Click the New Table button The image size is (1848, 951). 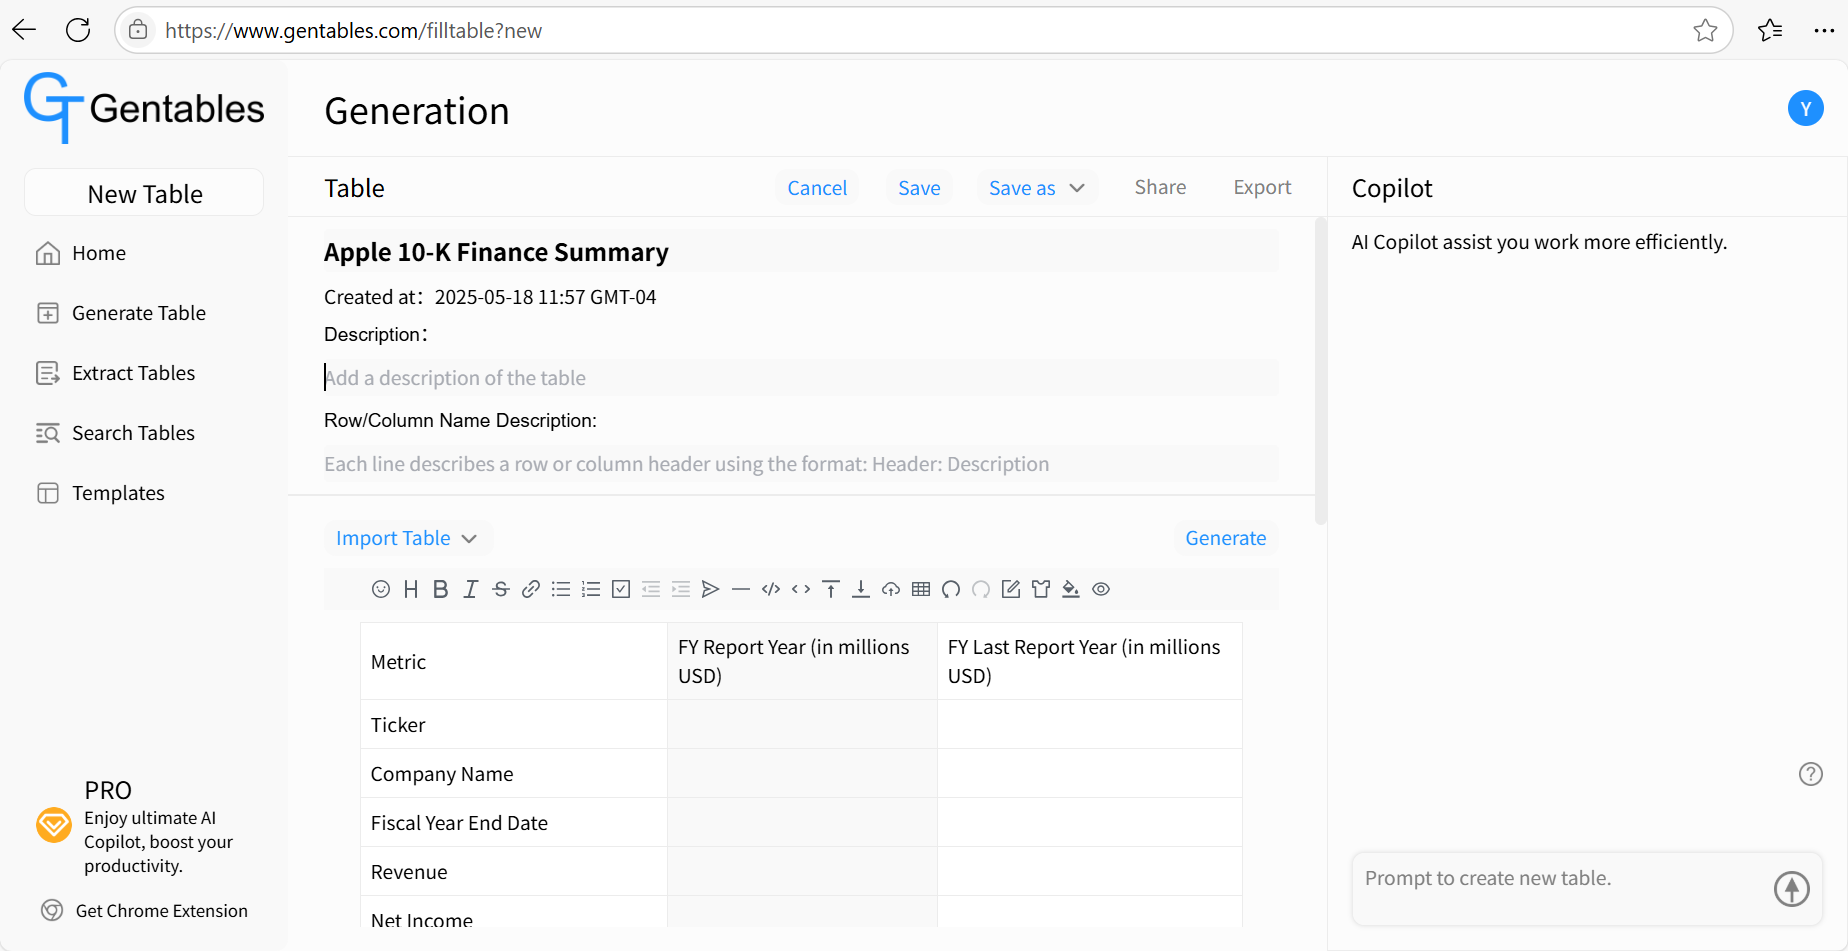144,193
